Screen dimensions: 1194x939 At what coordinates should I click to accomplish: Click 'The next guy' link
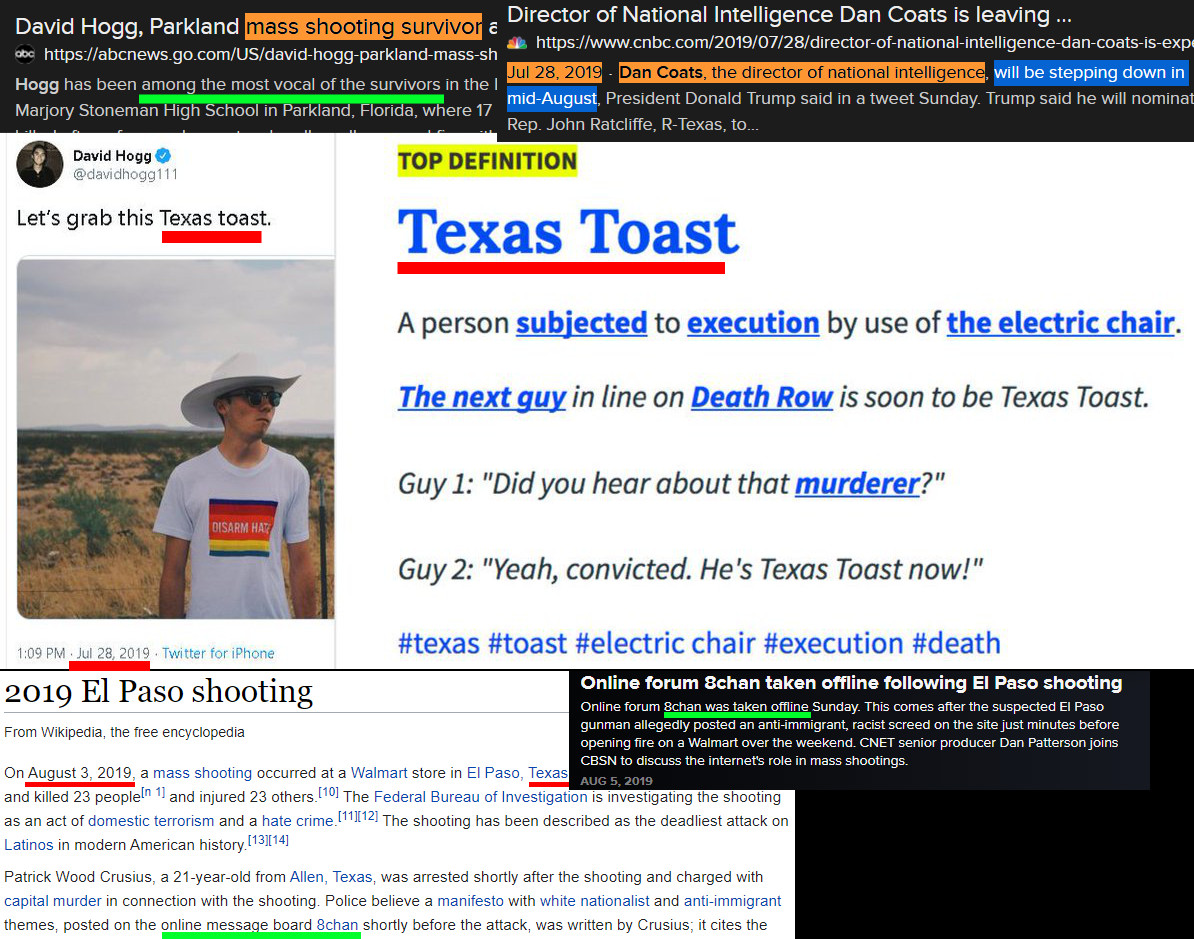pyautogui.click(x=481, y=397)
